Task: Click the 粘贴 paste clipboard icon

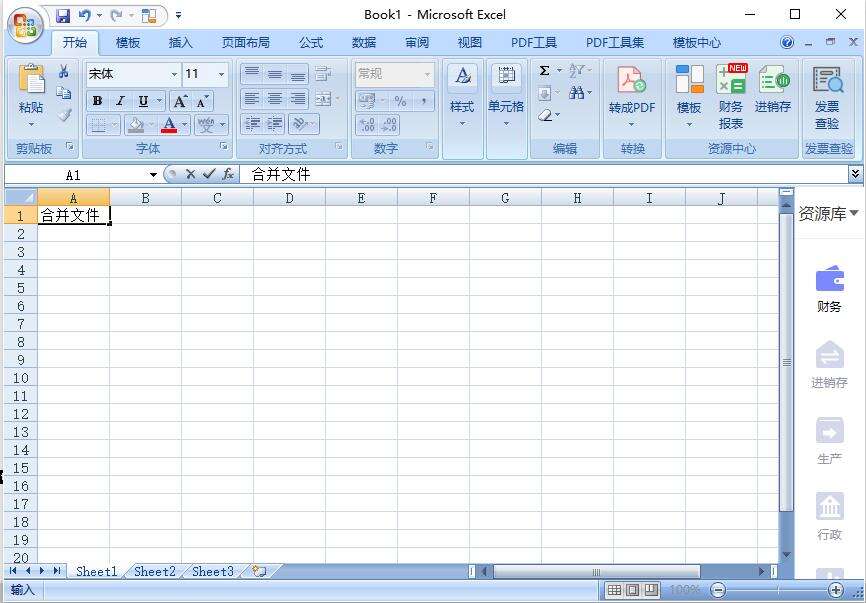Action: point(31,79)
